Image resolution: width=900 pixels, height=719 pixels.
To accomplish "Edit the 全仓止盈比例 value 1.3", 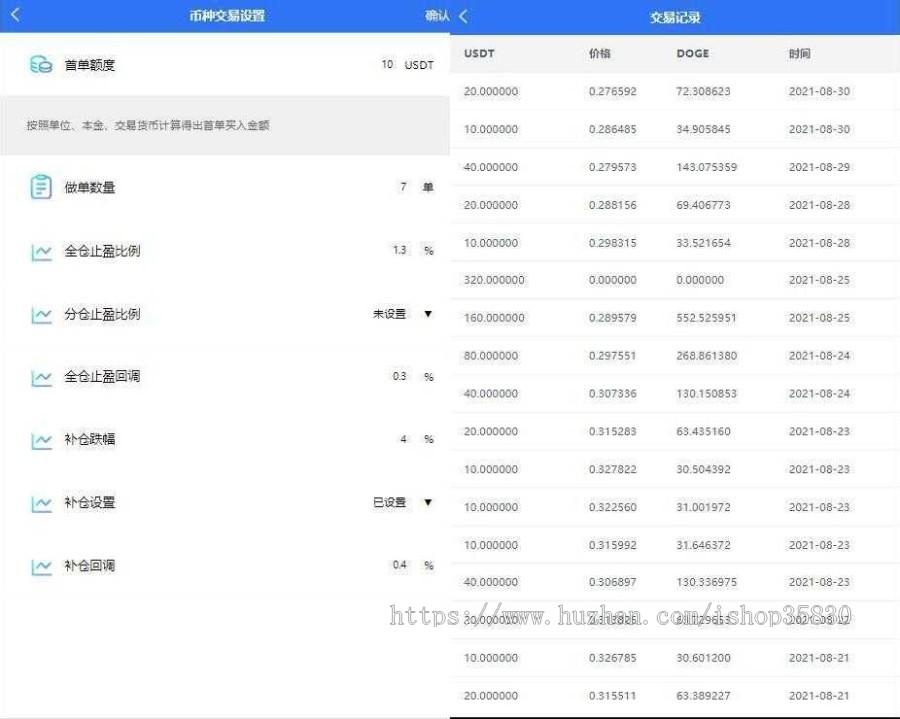I will [x=399, y=250].
